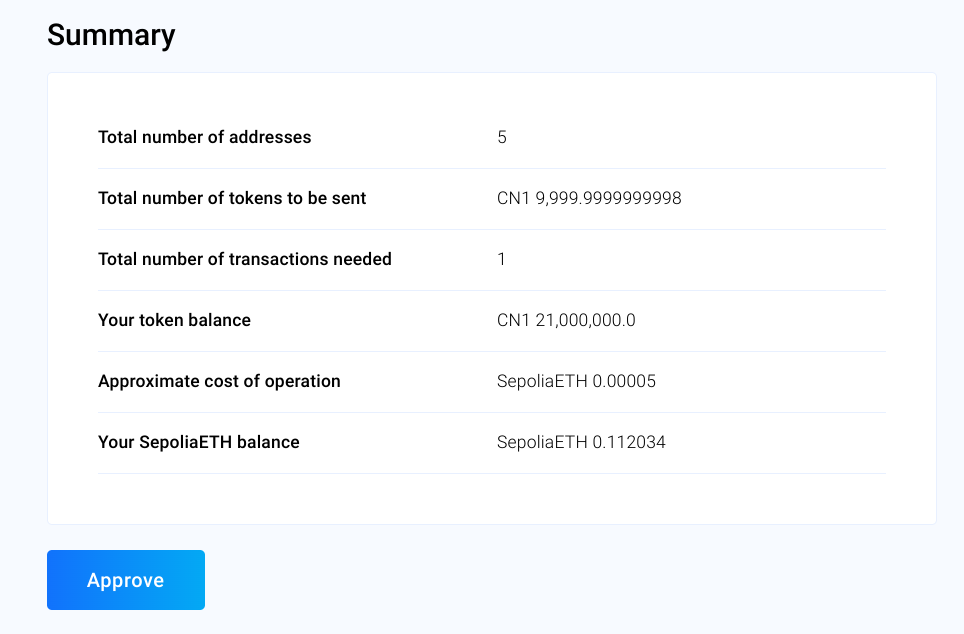
Task: Click blank page area right of Approve
Action: 580,580
